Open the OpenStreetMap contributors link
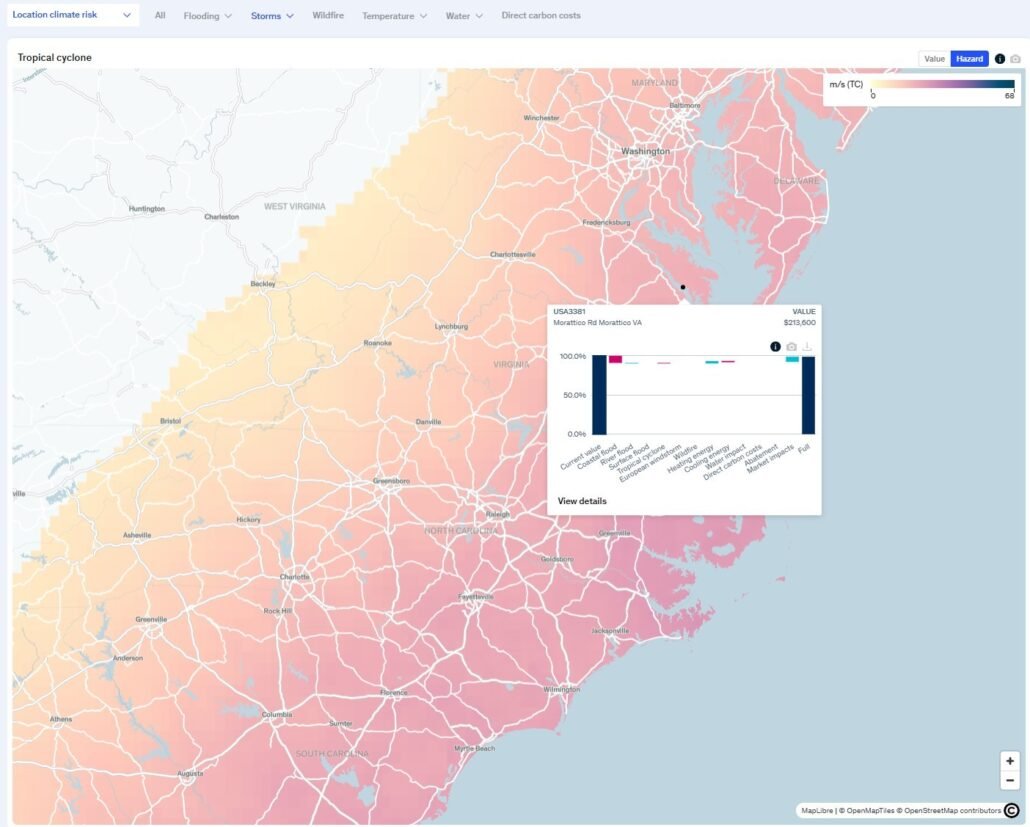 [x=948, y=811]
